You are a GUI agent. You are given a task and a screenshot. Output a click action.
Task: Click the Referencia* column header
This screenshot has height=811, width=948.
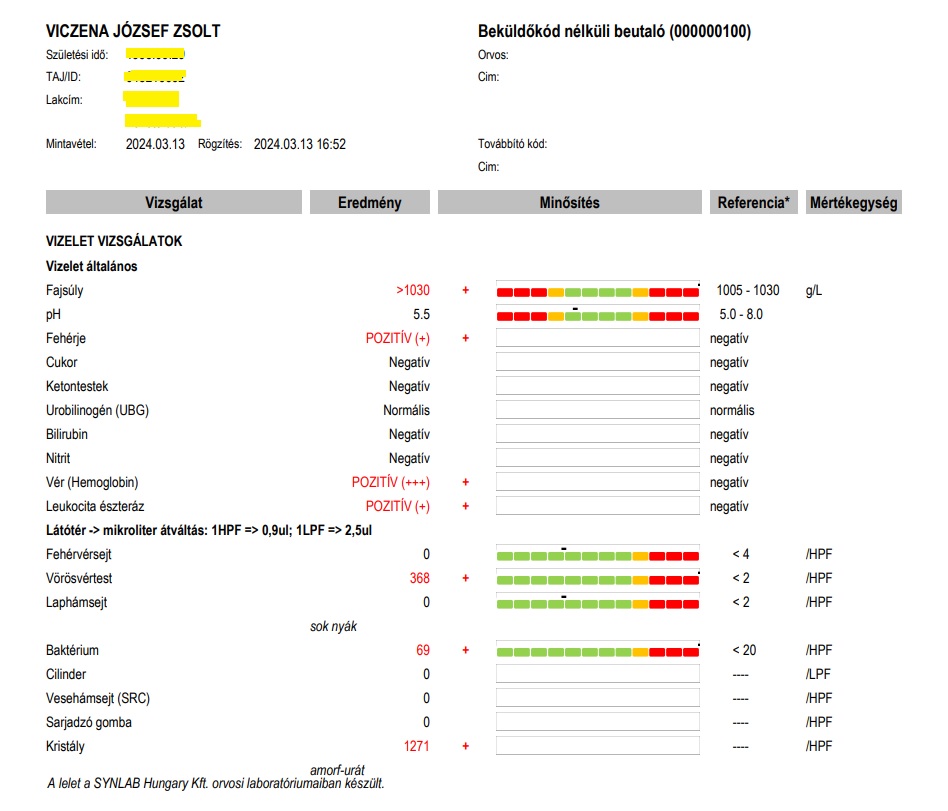pyautogui.click(x=753, y=203)
